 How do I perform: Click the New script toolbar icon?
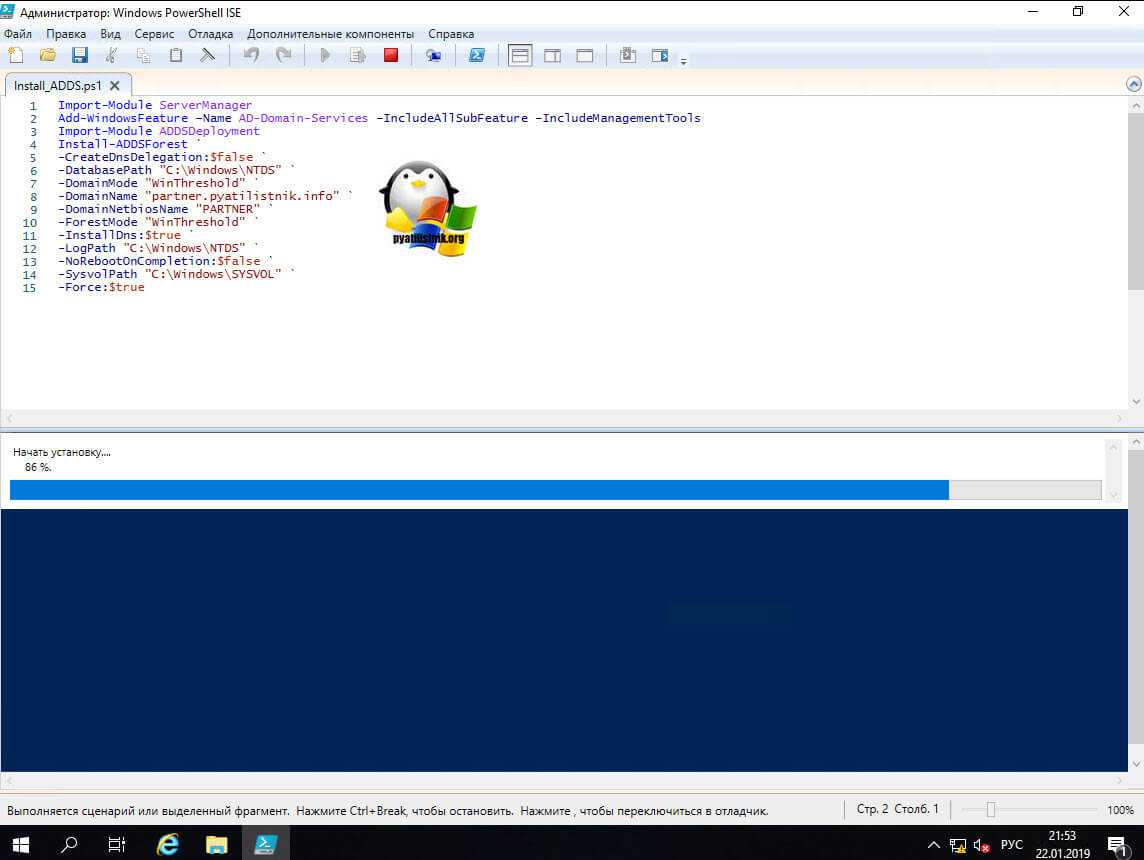pyautogui.click(x=15, y=56)
